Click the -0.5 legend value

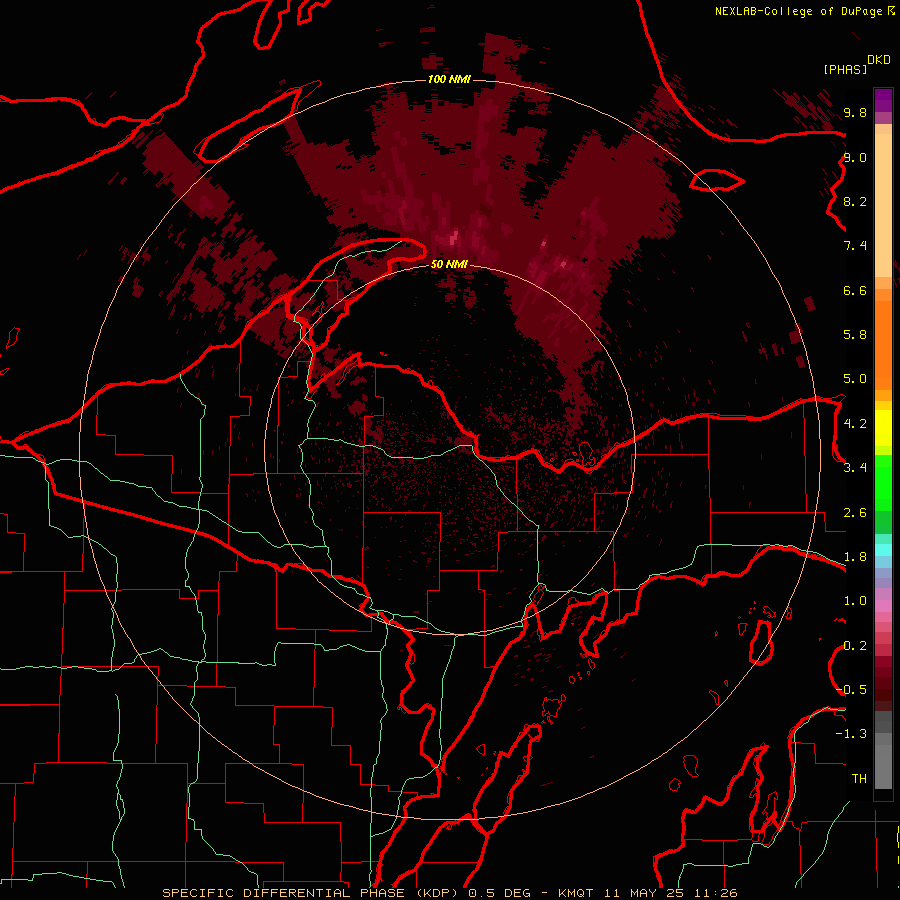coord(851,689)
